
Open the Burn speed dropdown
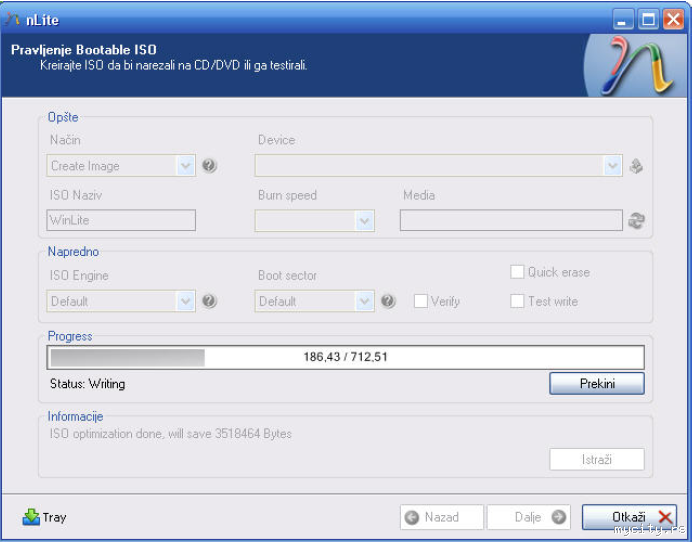pos(314,220)
